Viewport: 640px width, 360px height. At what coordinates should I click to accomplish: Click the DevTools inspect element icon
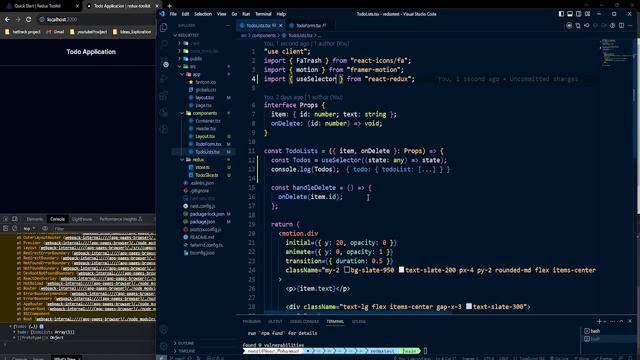[6, 219]
